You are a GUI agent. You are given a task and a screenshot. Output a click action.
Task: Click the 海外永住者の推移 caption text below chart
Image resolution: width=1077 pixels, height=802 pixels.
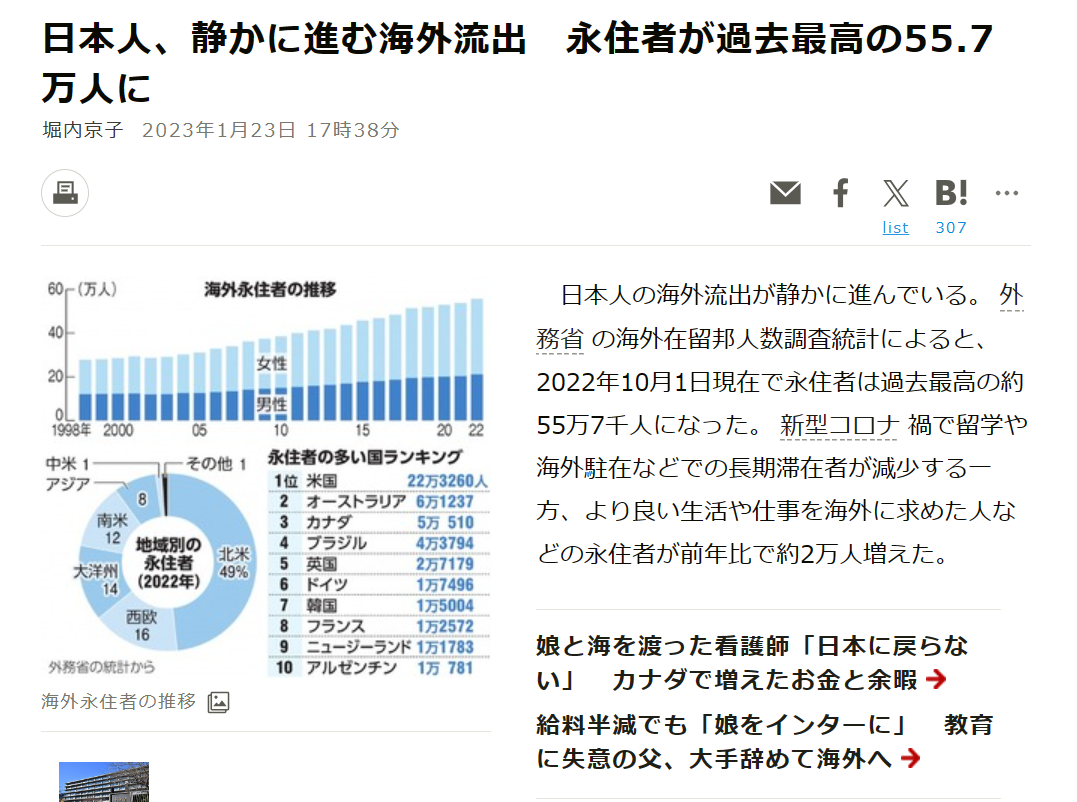[118, 702]
